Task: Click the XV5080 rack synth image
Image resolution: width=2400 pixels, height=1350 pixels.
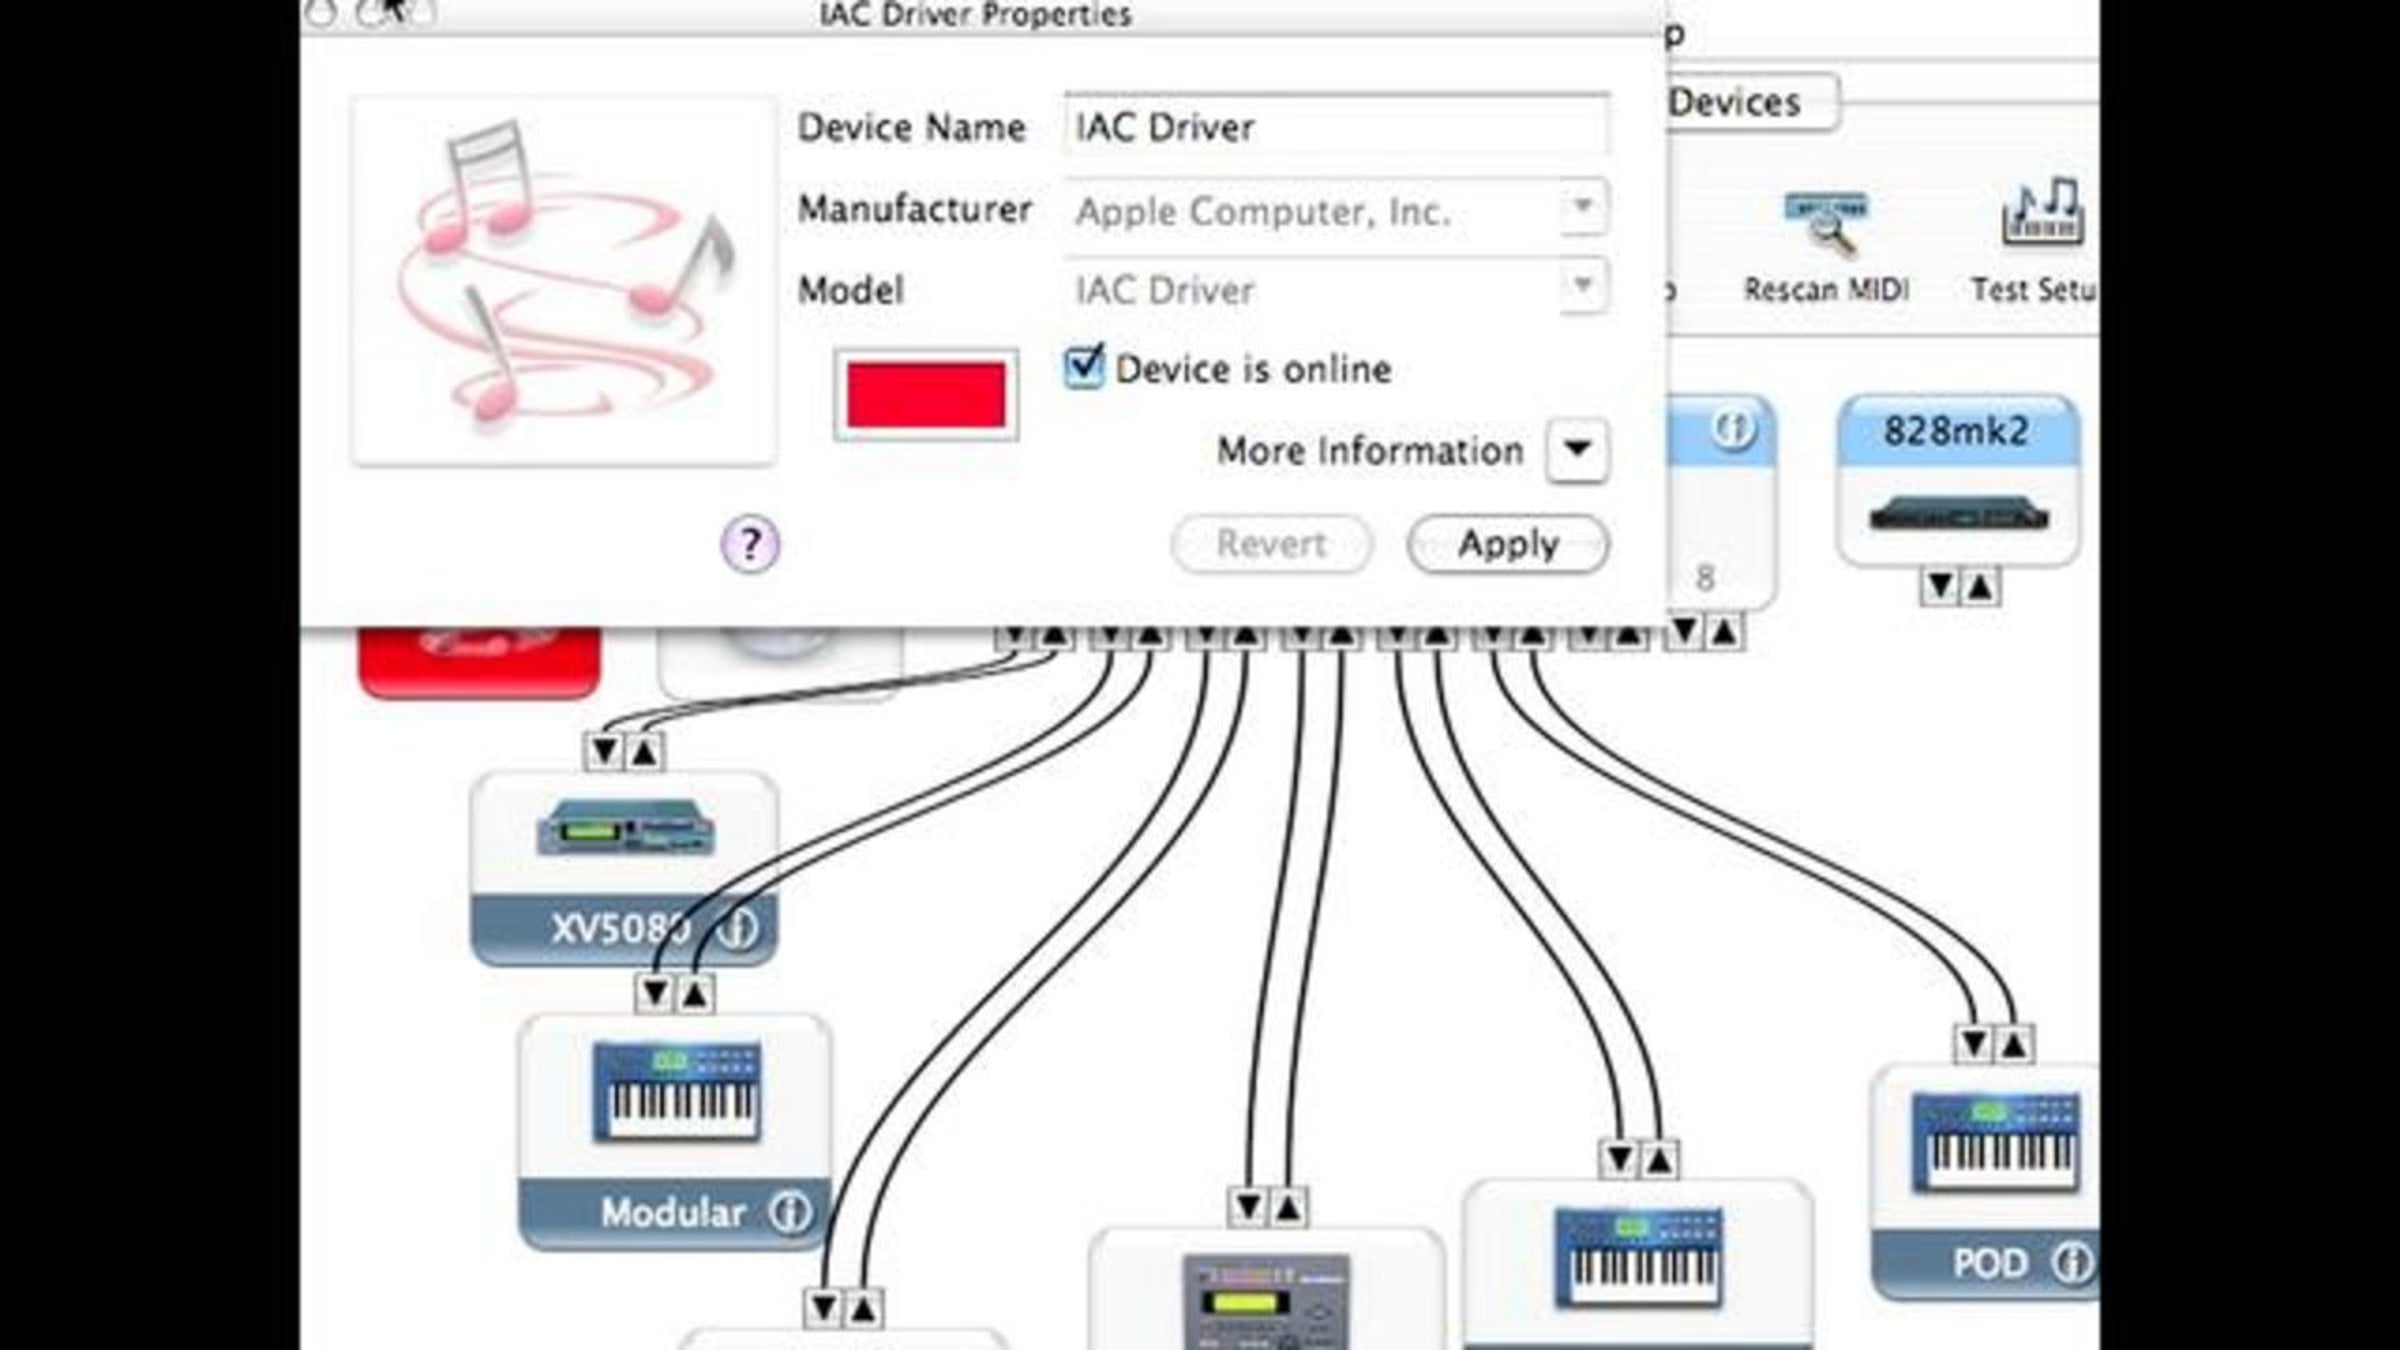Action: (x=626, y=828)
